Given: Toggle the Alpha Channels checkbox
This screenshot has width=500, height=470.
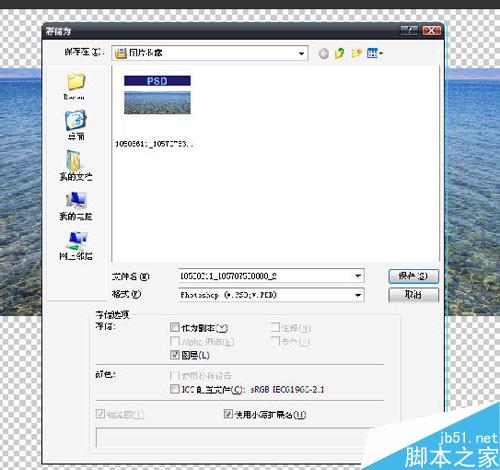Looking at the screenshot, I should pyautogui.click(x=175, y=341).
